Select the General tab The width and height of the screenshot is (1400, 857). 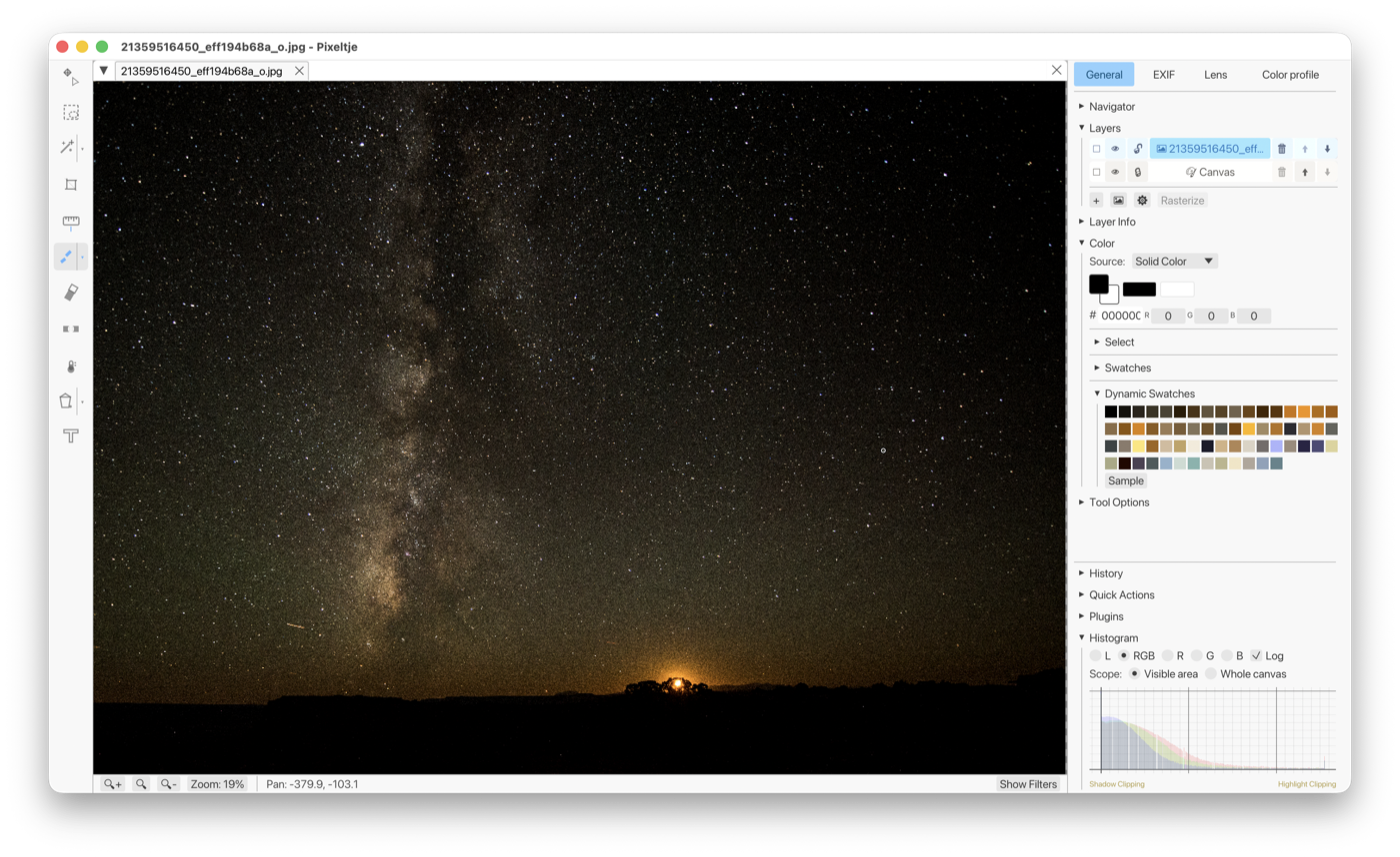pos(1104,75)
